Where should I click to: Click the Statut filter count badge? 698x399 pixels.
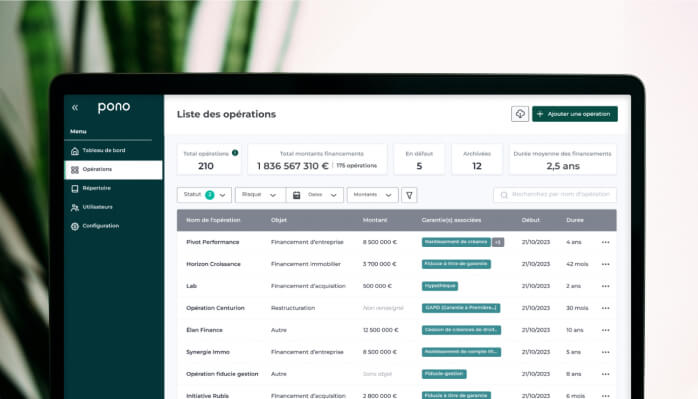(x=210, y=195)
